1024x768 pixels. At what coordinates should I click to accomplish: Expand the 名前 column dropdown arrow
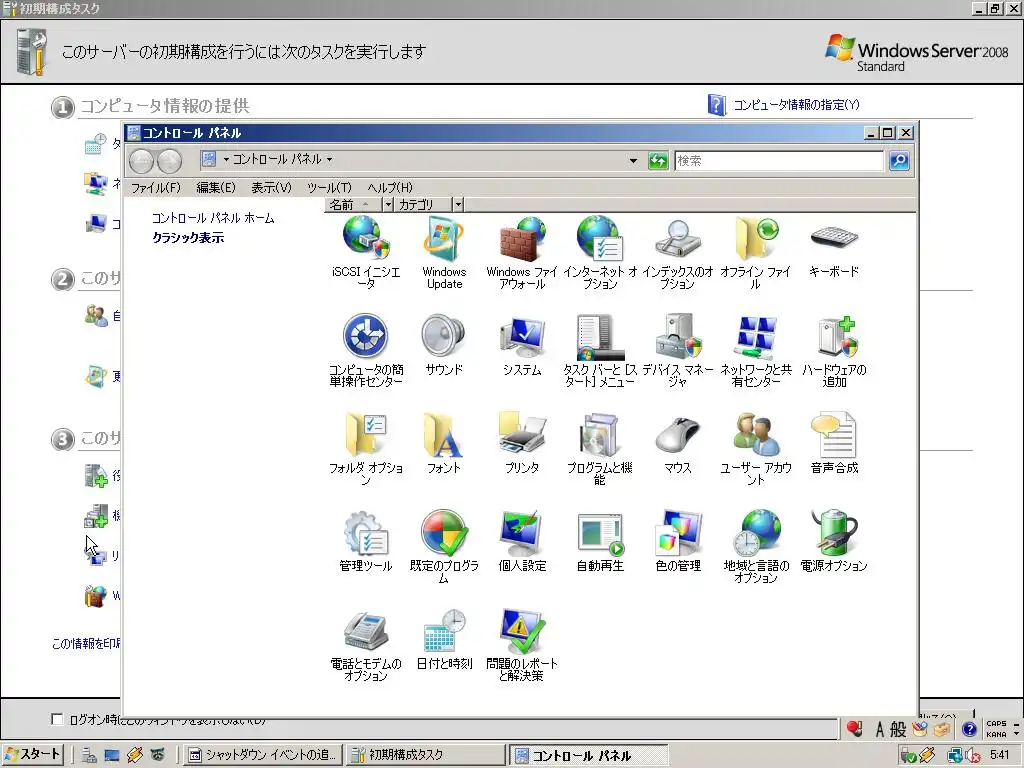[x=388, y=204]
